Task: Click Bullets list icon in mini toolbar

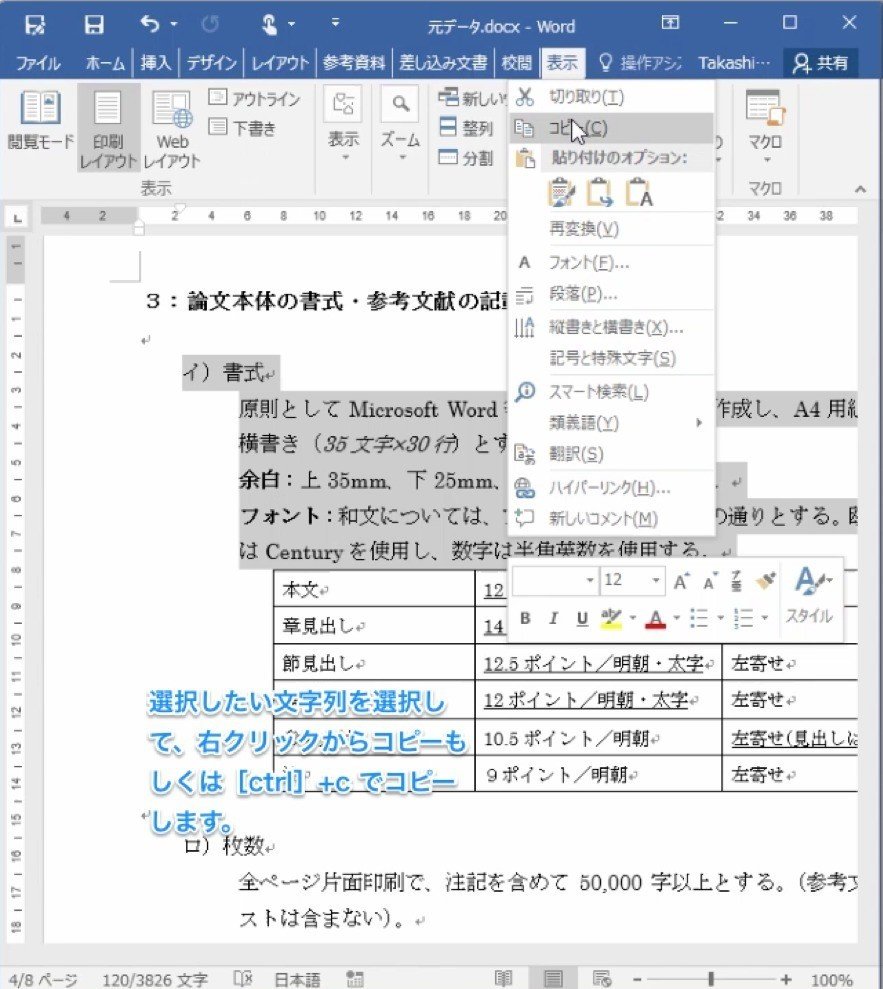Action: (x=699, y=618)
